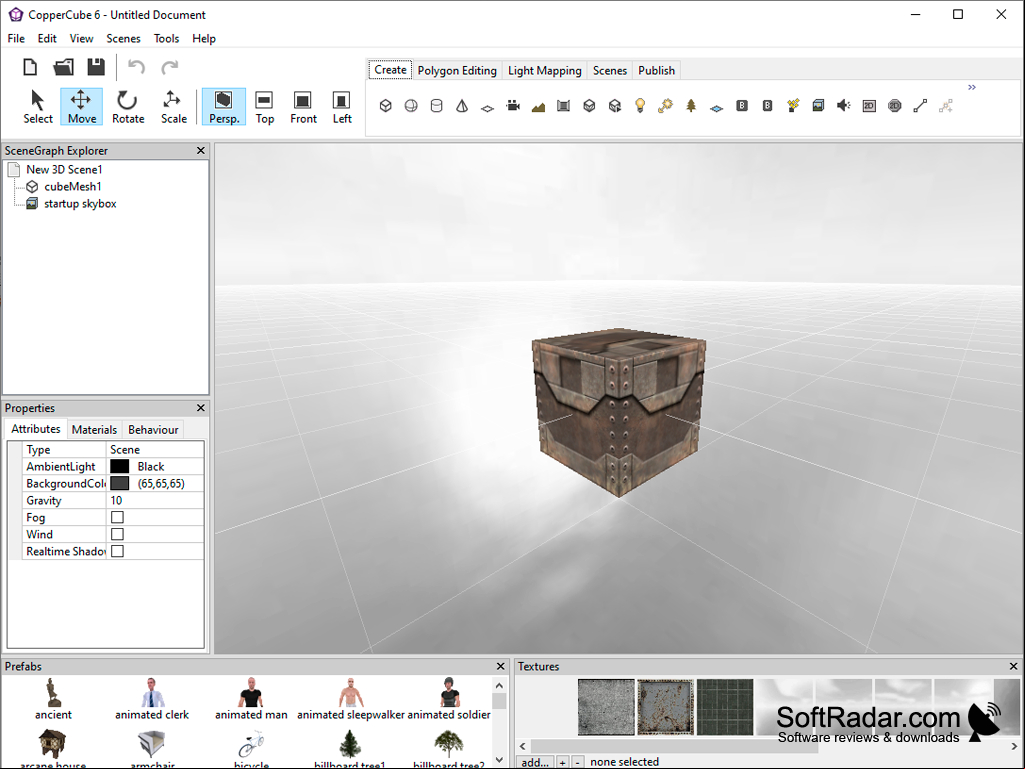
Task: Pick the AmbientLight black color swatch
Action: pyautogui.click(x=120, y=466)
